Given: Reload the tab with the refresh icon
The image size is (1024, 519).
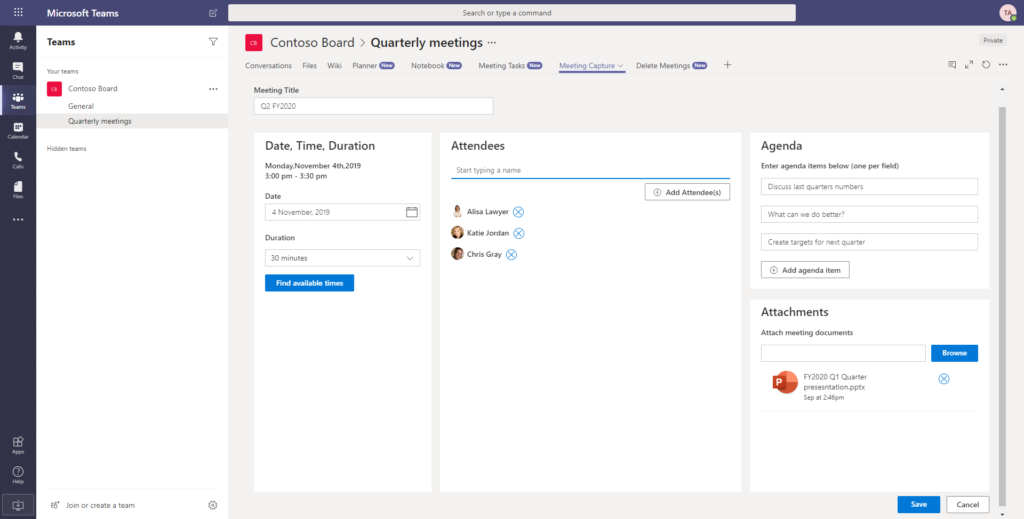Looking at the screenshot, I should 986,65.
